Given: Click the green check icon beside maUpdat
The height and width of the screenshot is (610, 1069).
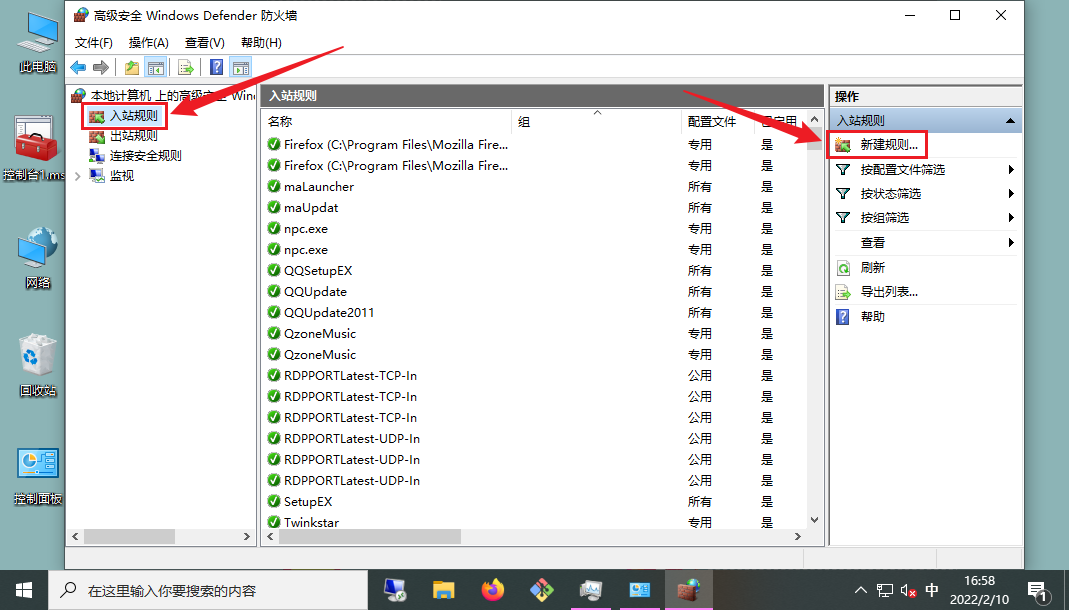Looking at the screenshot, I should click(x=274, y=207).
